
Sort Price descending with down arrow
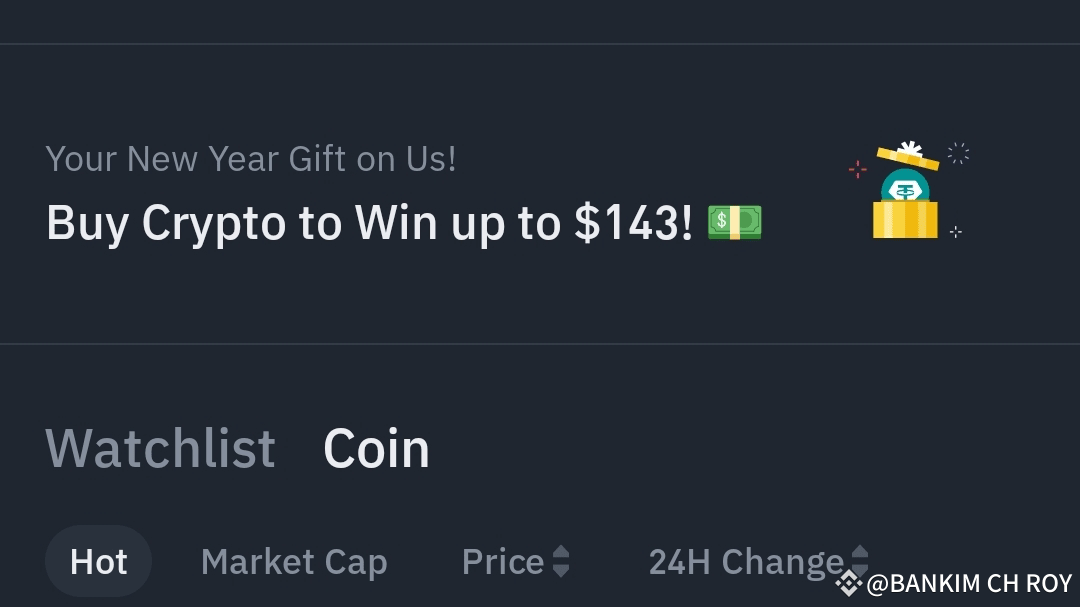pos(561,571)
